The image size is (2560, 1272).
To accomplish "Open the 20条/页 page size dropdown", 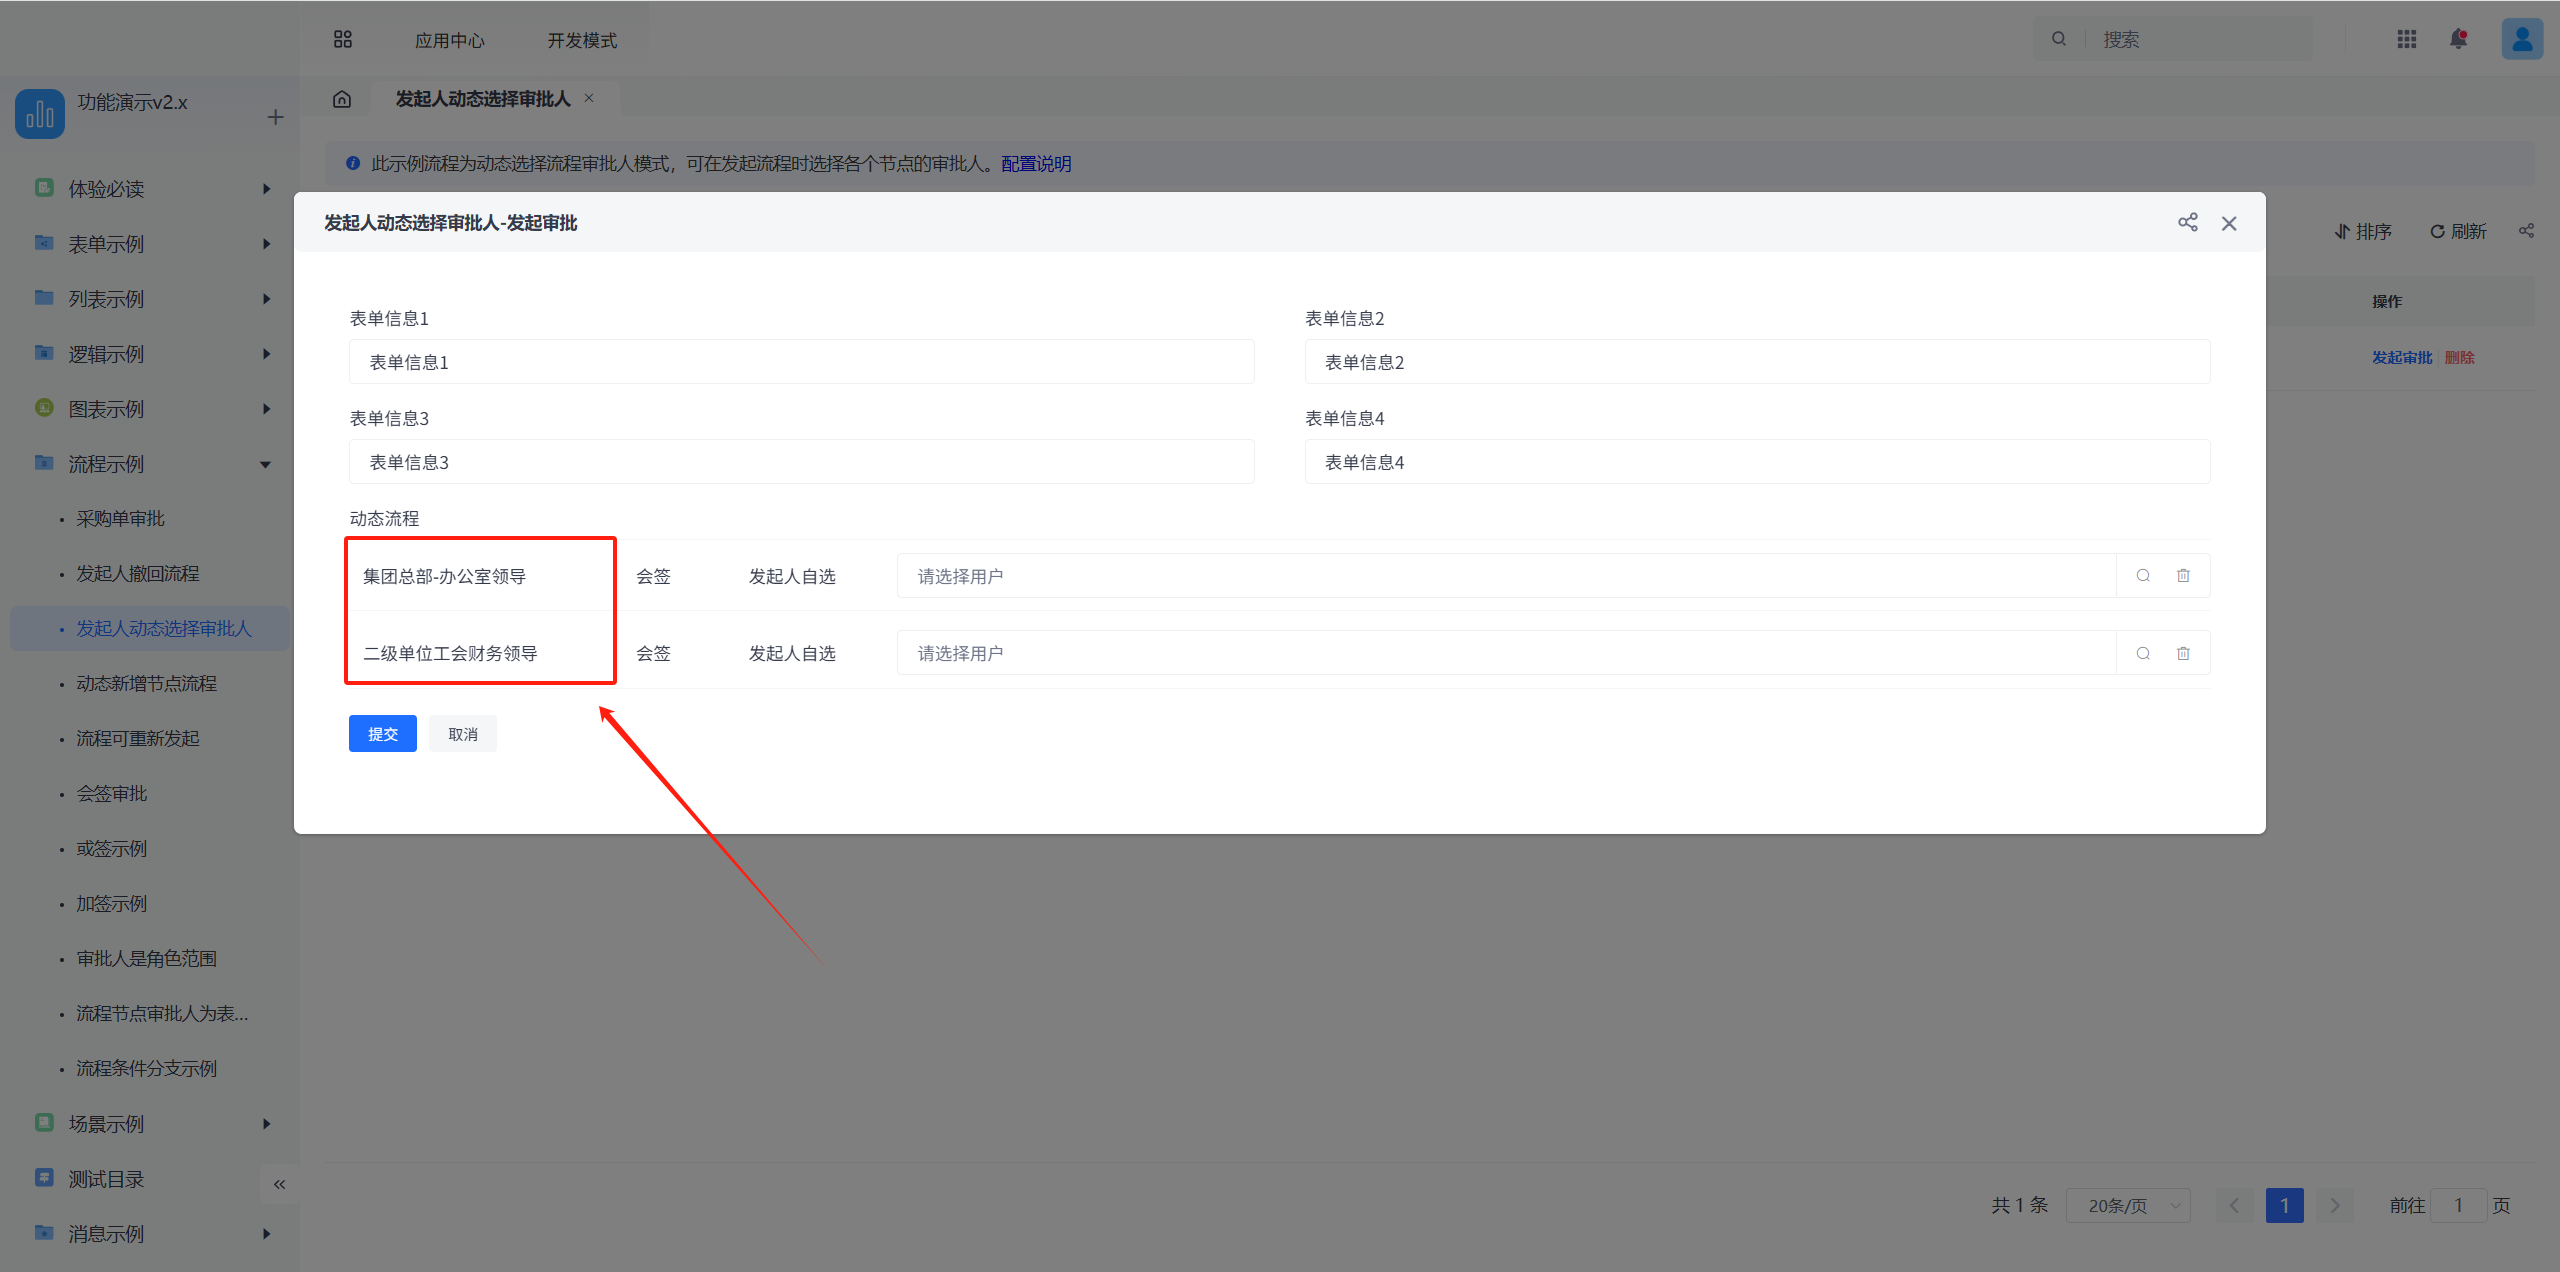I will [x=2128, y=1205].
